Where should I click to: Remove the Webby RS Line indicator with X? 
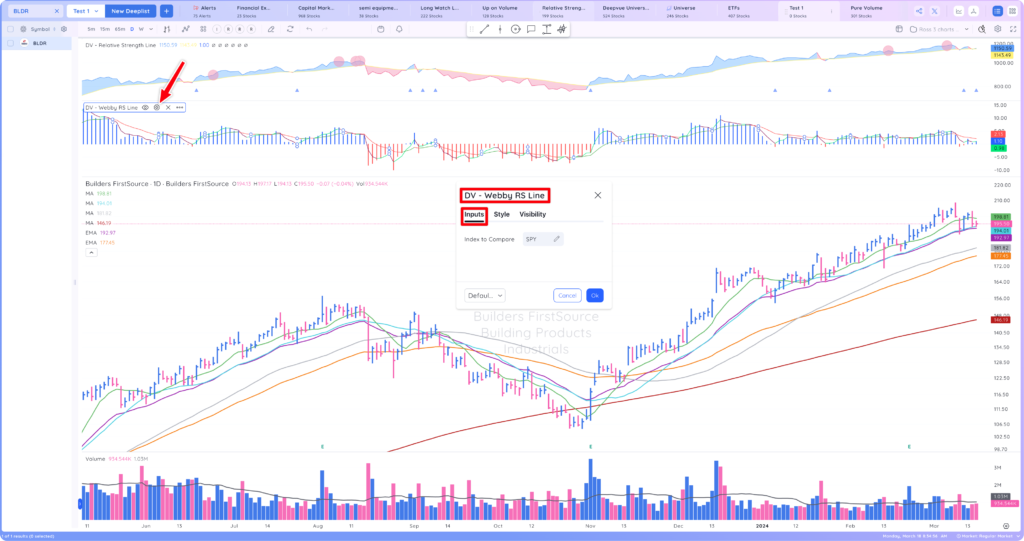[168, 107]
